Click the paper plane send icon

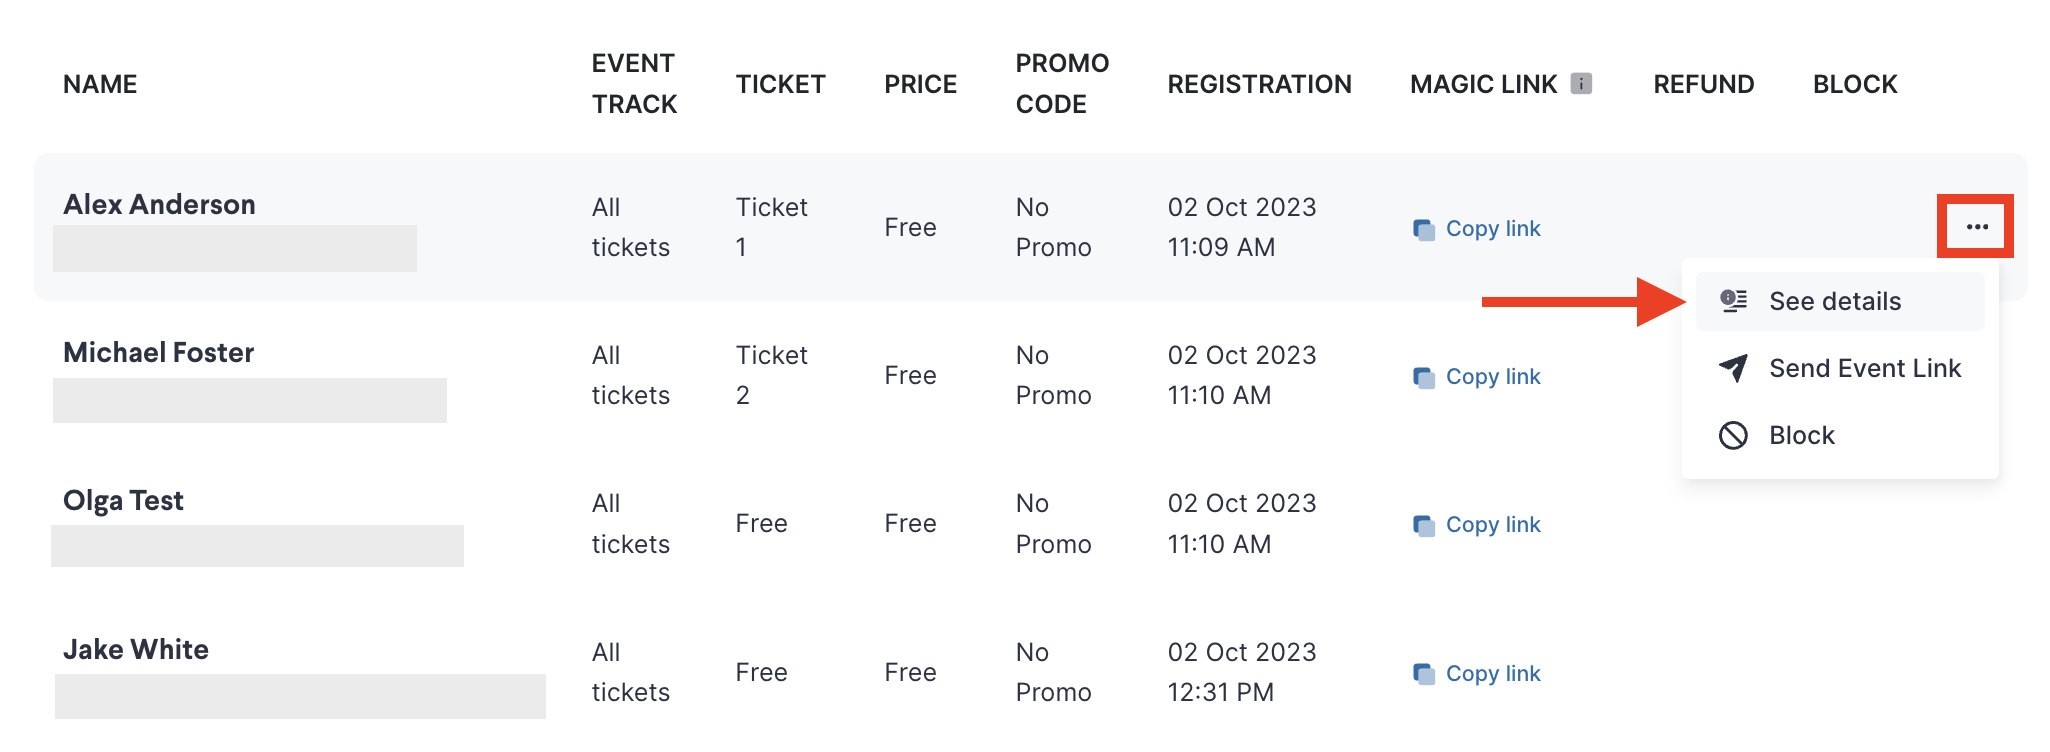click(1733, 368)
